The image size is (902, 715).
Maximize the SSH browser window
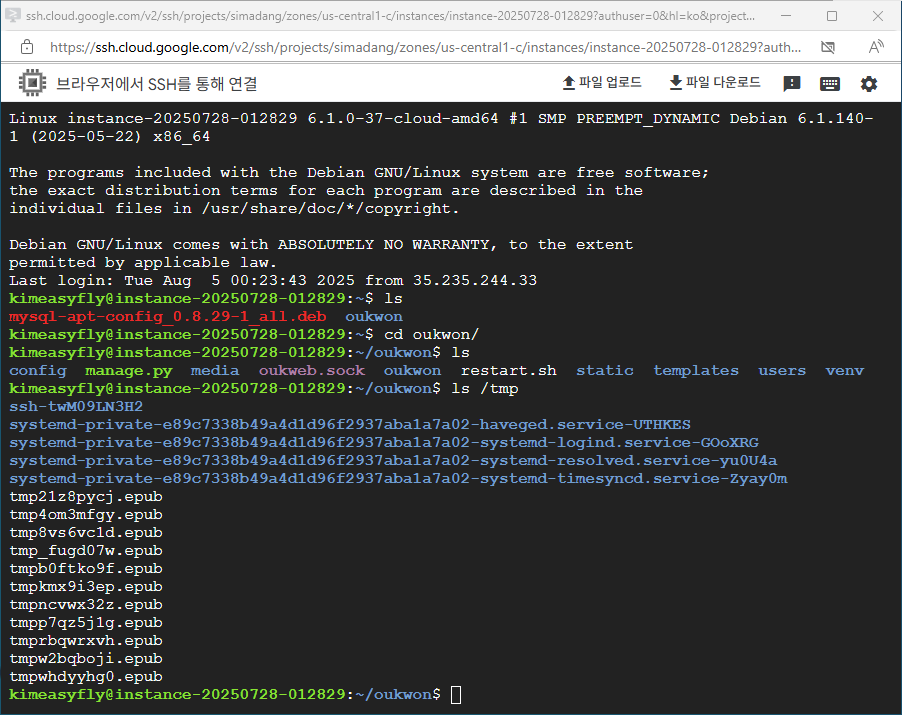click(x=832, y=16)
